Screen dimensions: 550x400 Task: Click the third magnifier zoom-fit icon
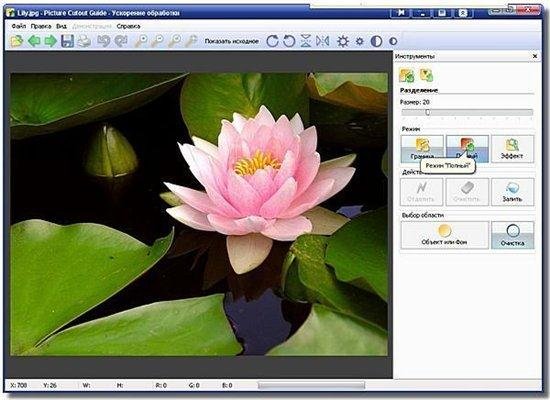pyautogui.click(x=174, y=41)
